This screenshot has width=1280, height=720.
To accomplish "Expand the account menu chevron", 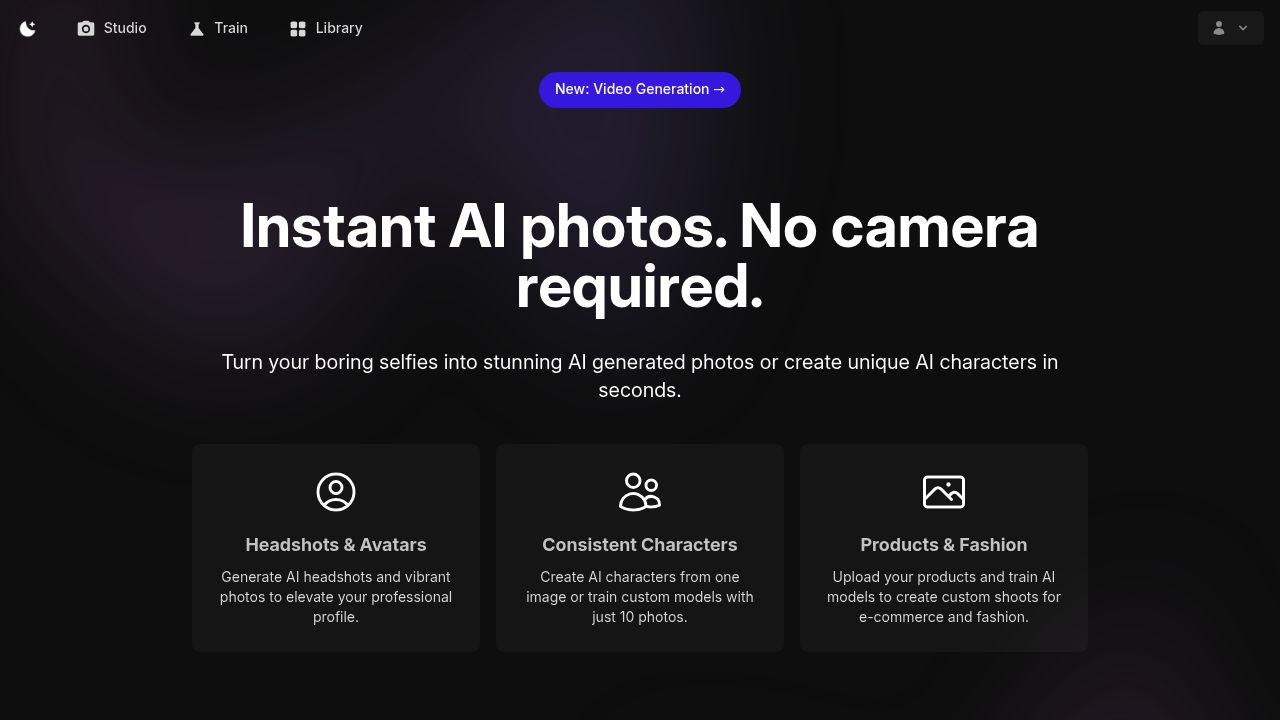I will click(1243, 28).
